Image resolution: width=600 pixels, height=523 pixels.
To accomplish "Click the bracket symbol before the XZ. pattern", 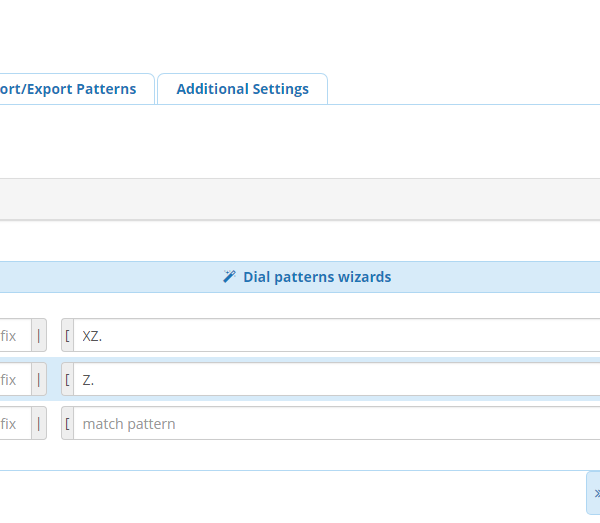I will [68, 336].
